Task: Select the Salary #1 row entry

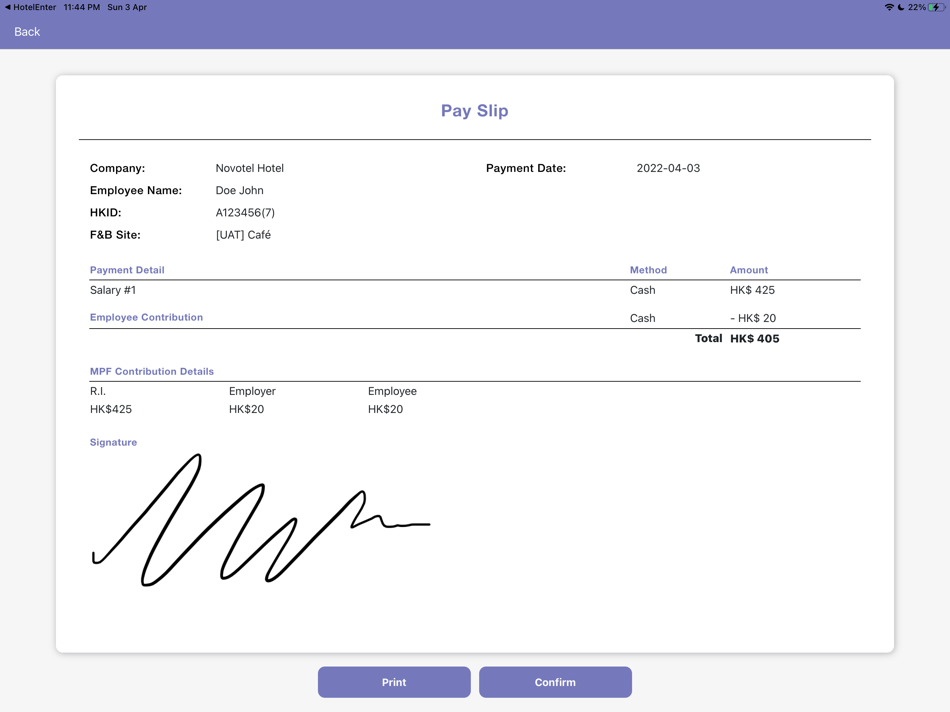Action: tap(113, 290)
